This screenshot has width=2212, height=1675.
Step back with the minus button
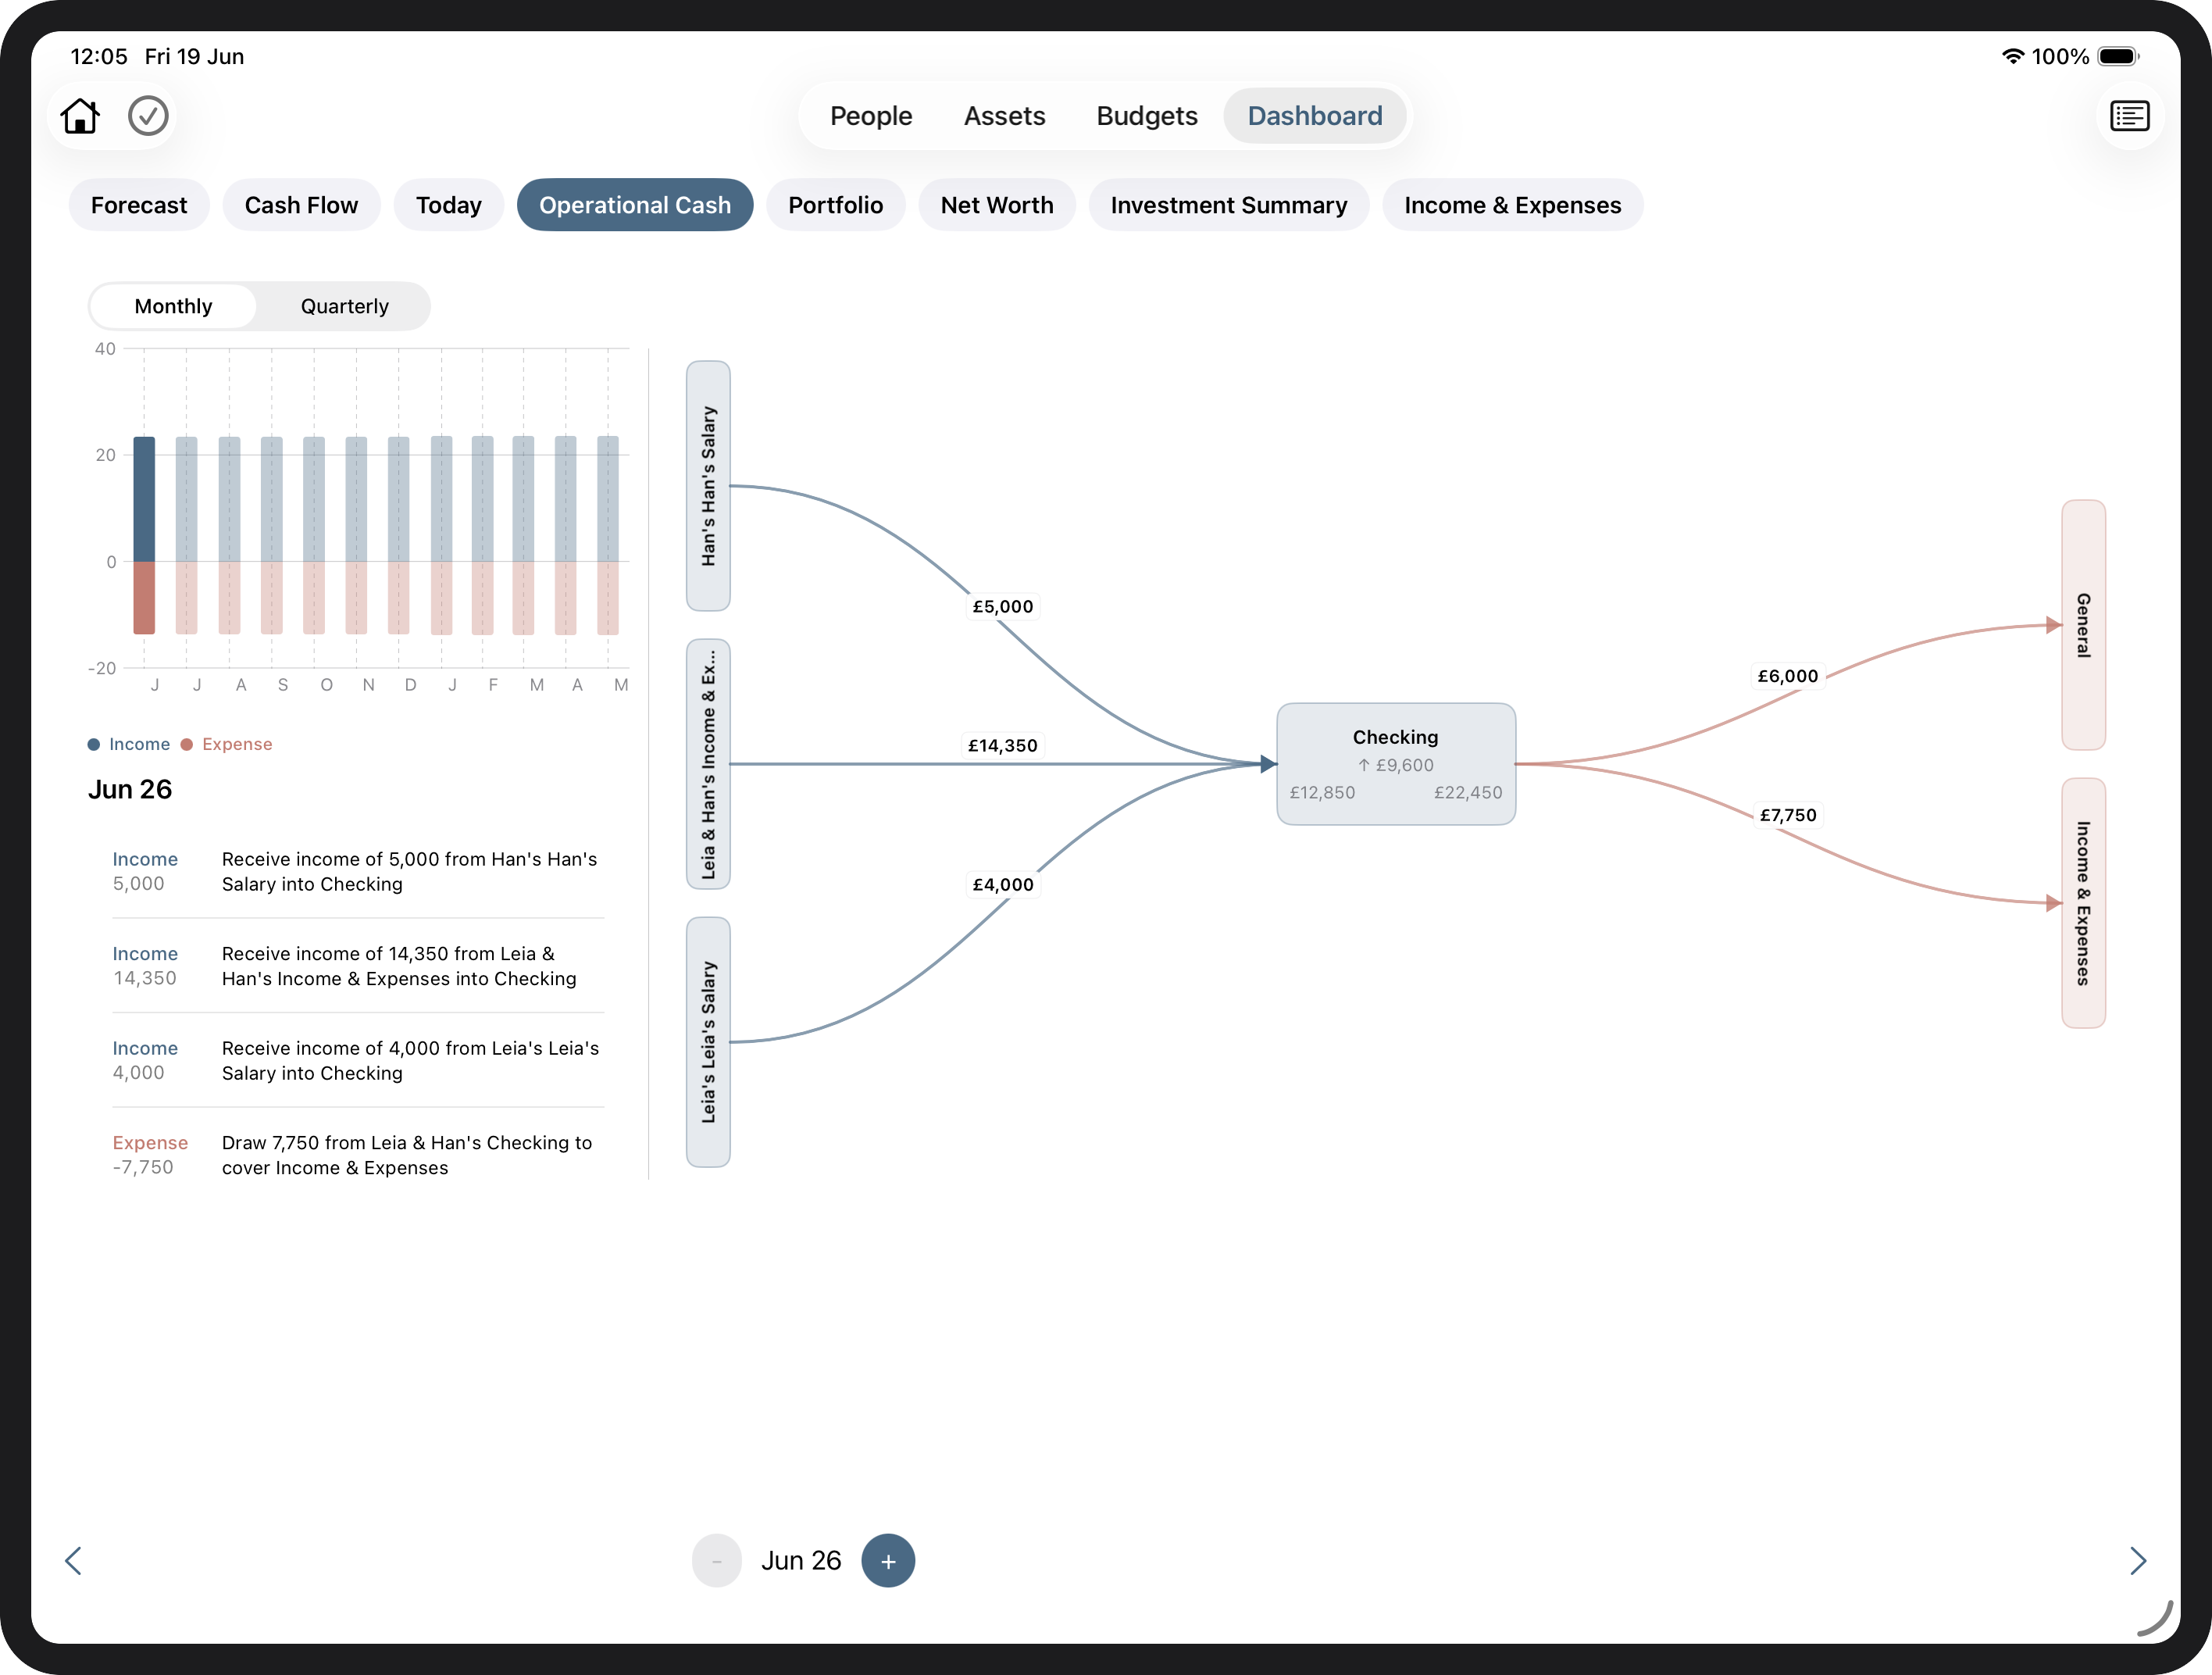point(716,1560)
